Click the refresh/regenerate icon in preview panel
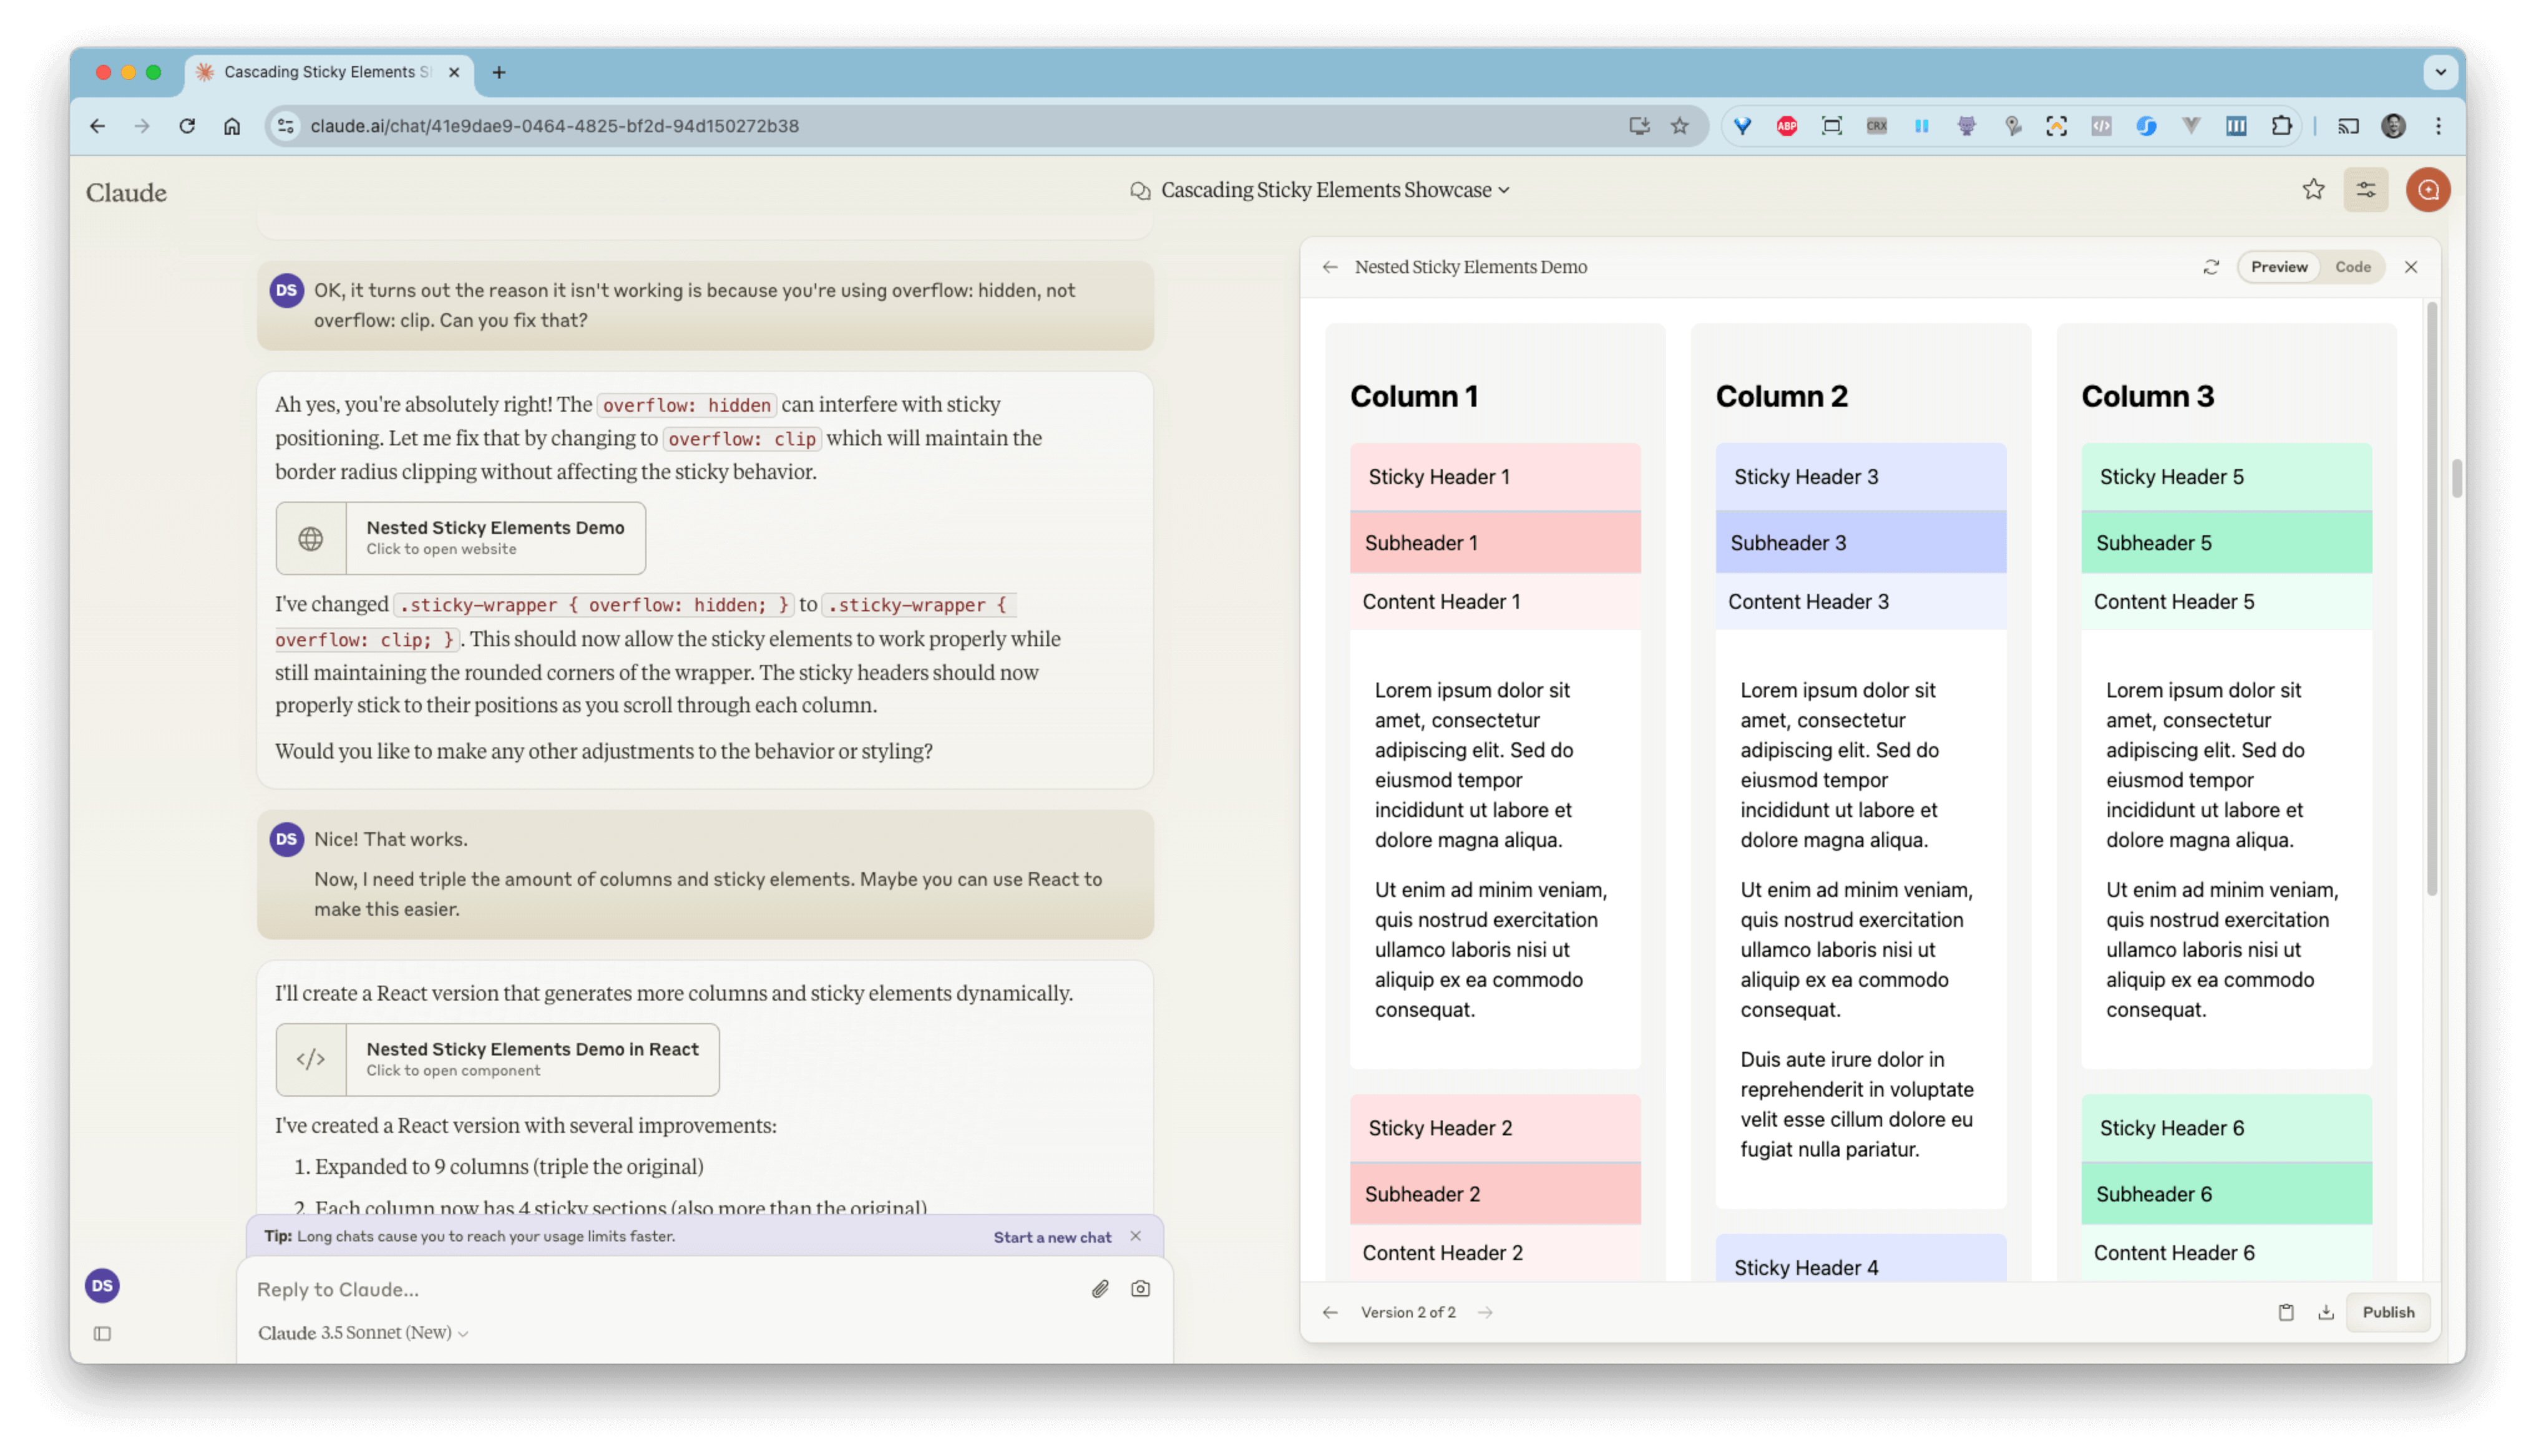Viewport: 2536px width, 1456px height. (x=2212, y=266)
